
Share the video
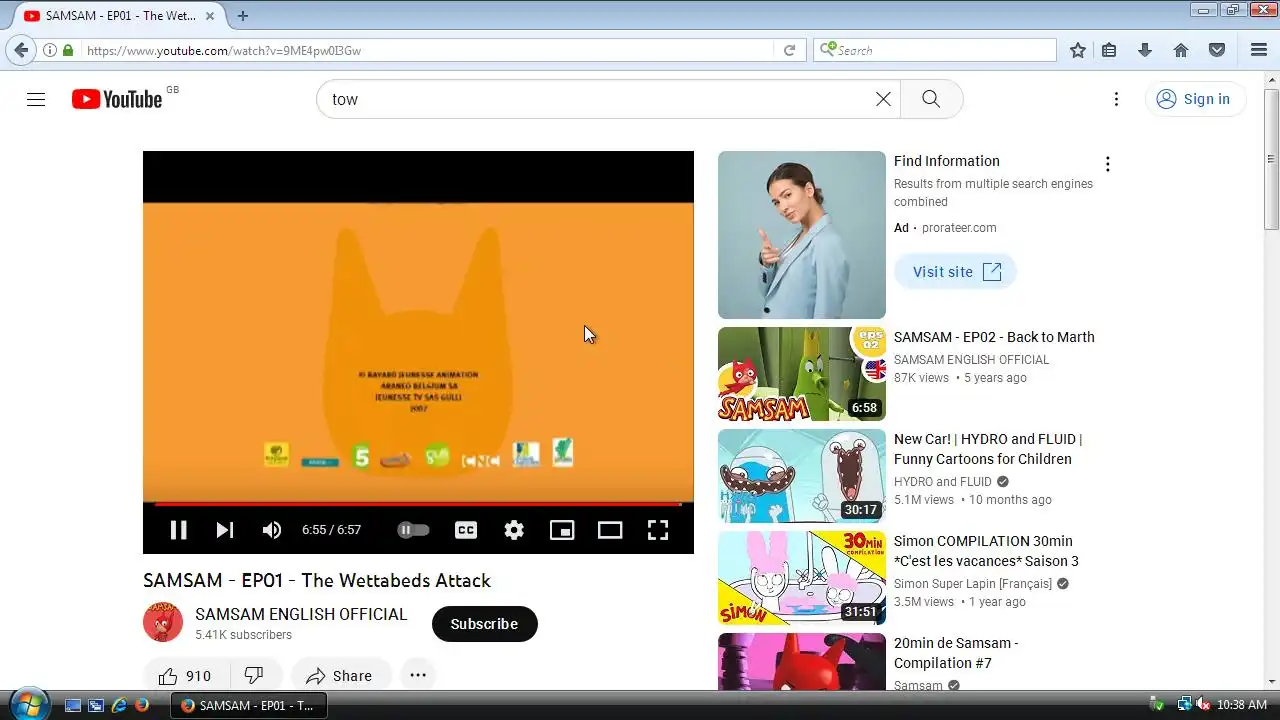pos(340,676)
